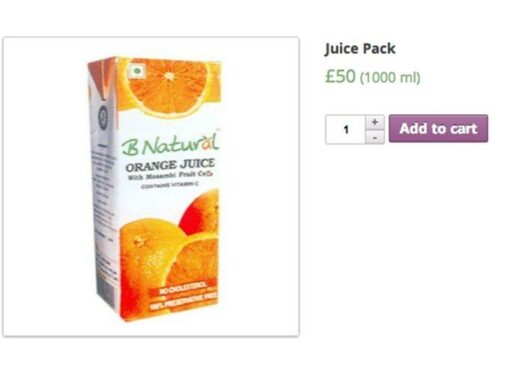Click the B Natural logo on the carton

pos(170,144)
